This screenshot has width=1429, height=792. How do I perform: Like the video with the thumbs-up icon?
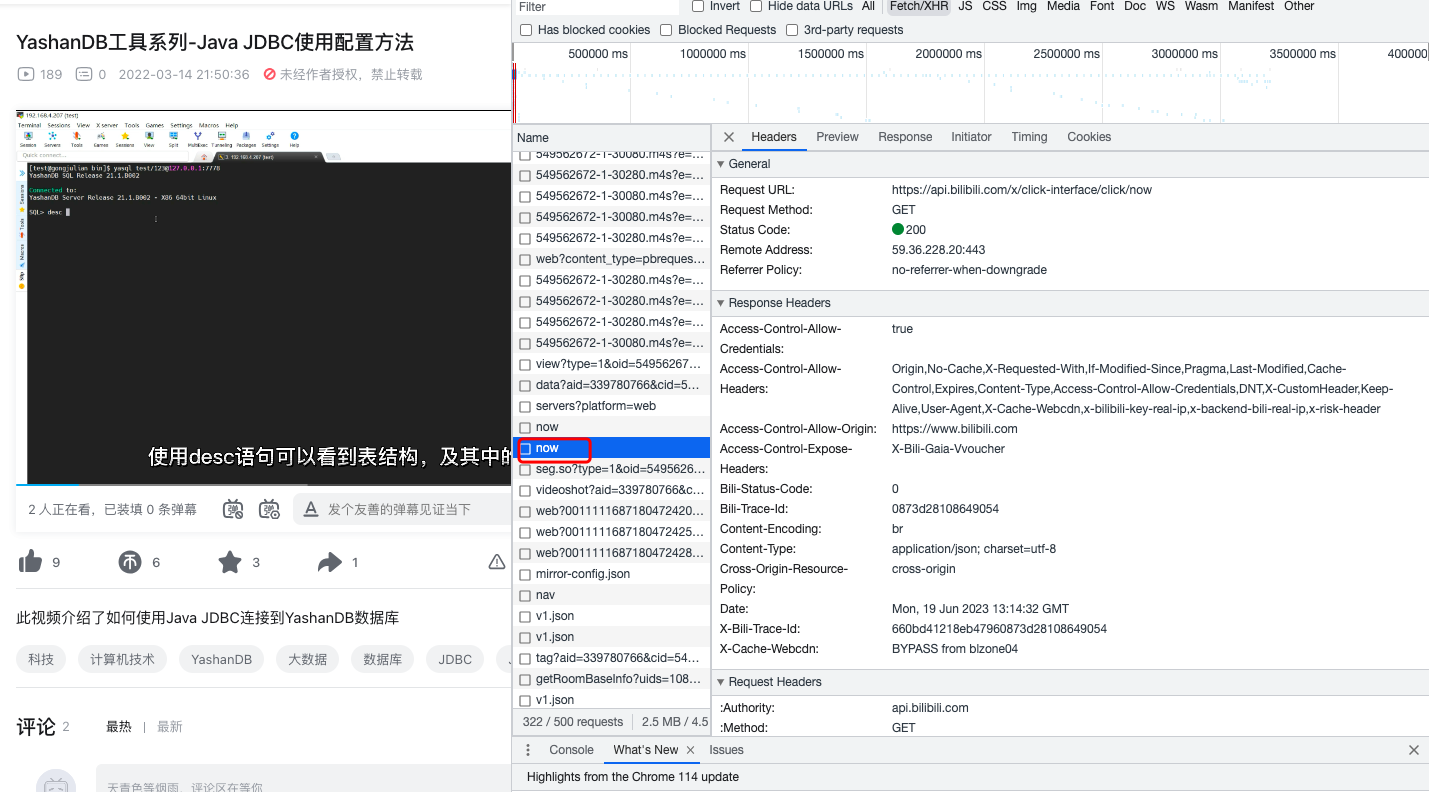pyautogui.click(x=31, y=562)
